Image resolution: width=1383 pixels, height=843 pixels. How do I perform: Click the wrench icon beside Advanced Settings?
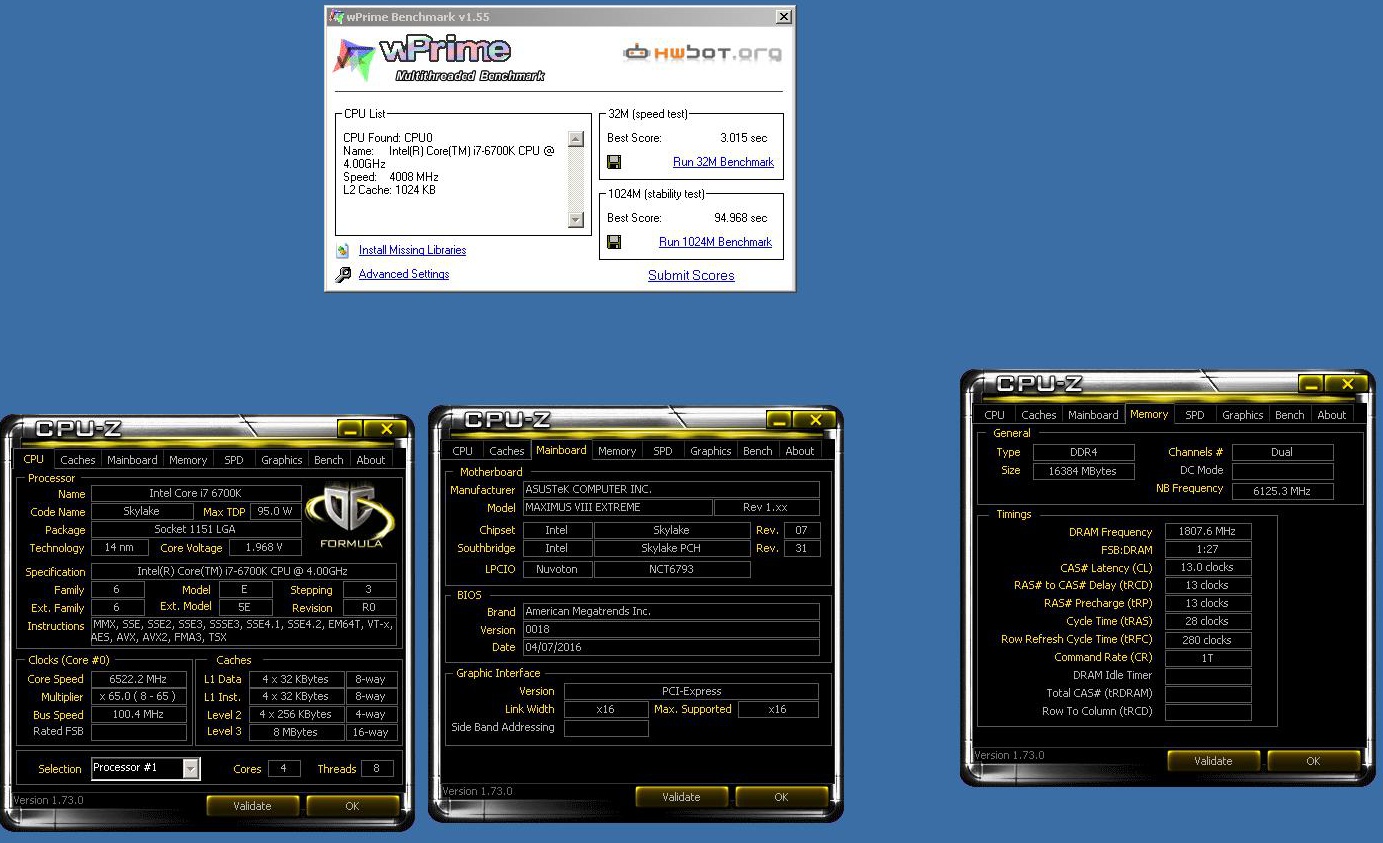(x=343, y=274)
